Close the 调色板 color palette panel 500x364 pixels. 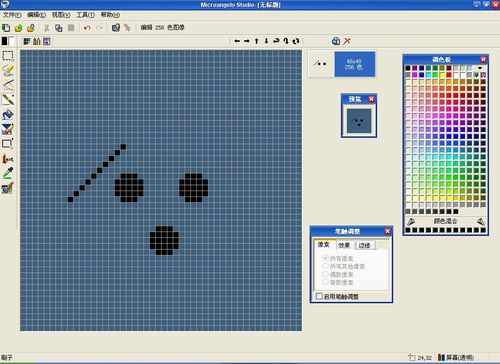[x=483, y=59]
